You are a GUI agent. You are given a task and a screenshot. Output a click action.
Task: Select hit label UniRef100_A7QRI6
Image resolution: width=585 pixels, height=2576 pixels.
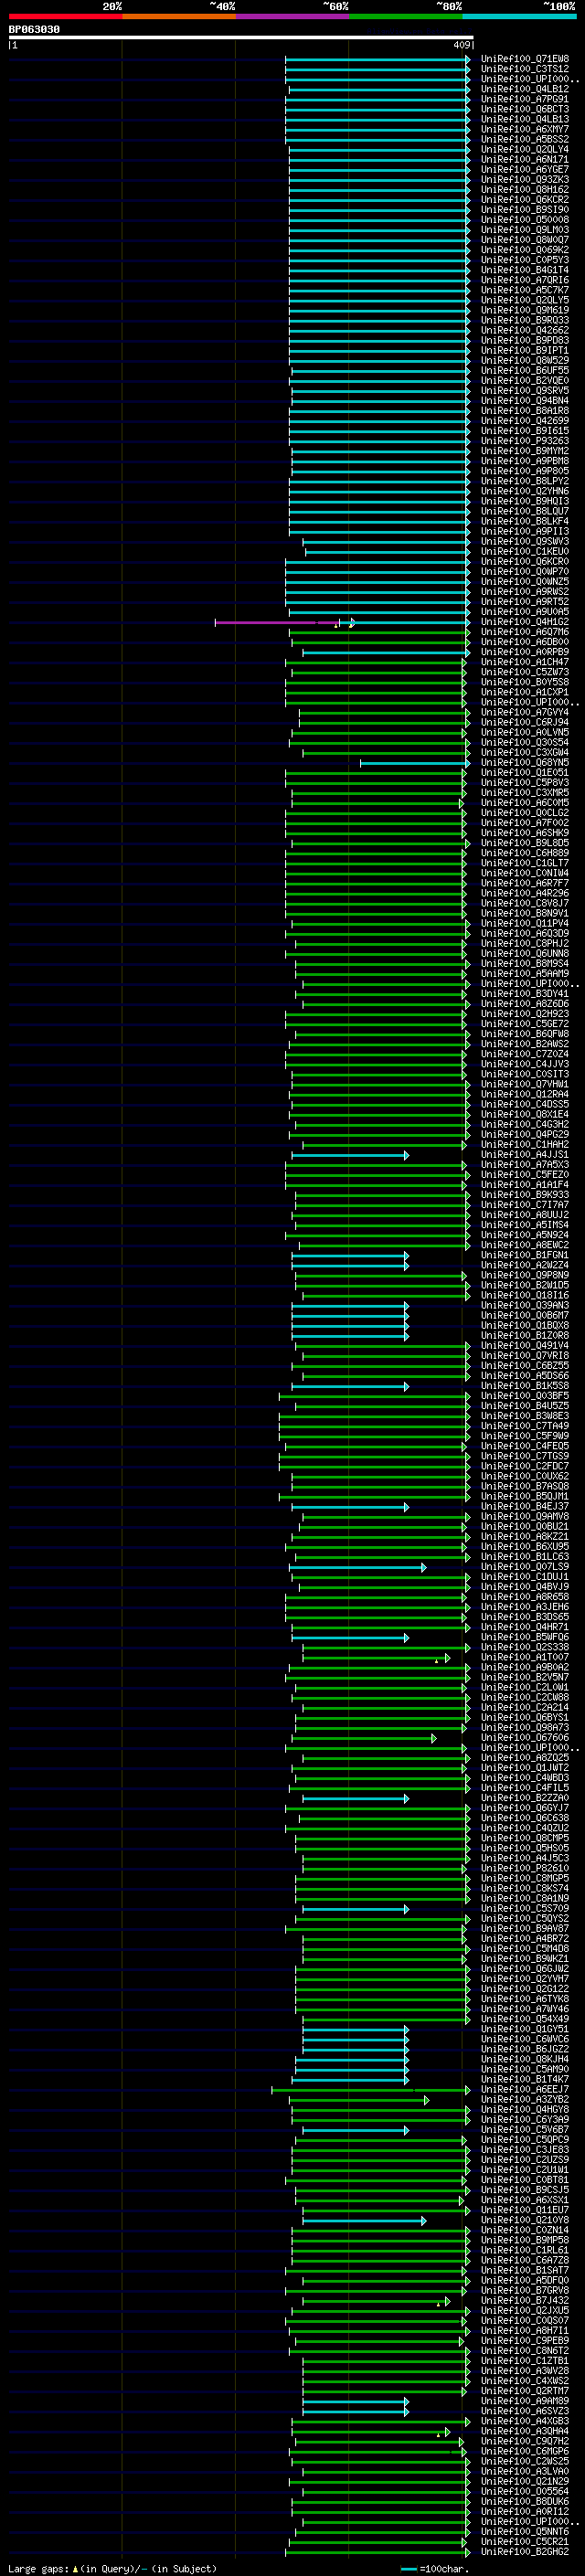click(x=525, y=280)
